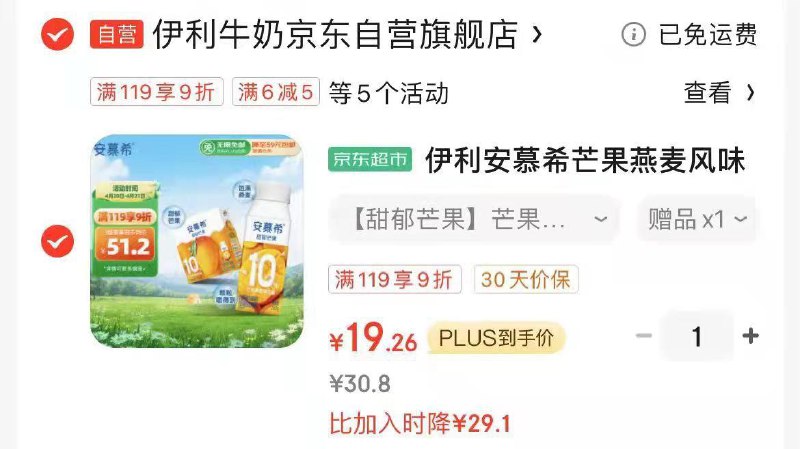Viewport: 800px width, 449px height.
Task: Open 查看 to view all activities
Action: click(708, 93)
